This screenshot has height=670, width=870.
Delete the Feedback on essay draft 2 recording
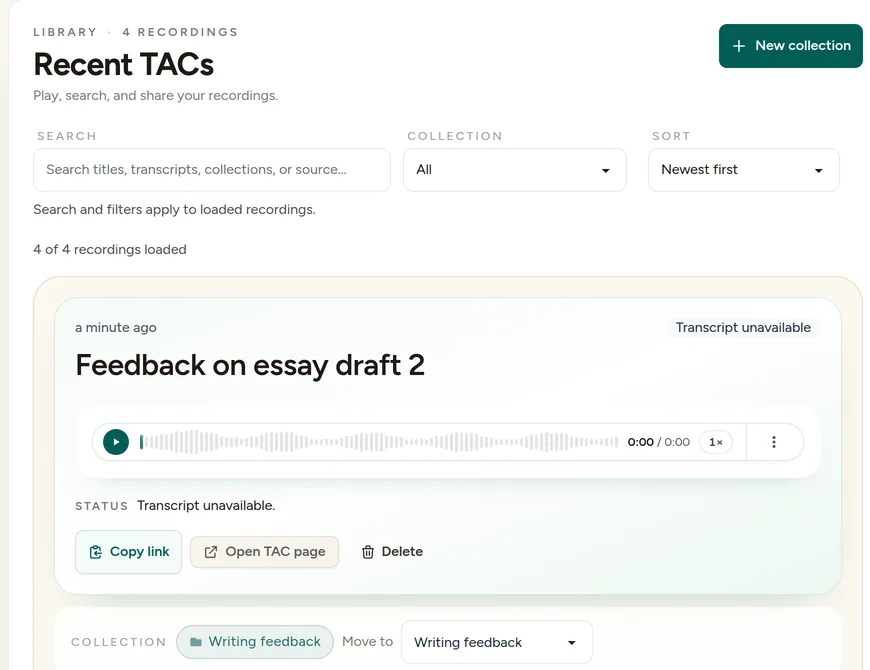(x=392, y=552)
